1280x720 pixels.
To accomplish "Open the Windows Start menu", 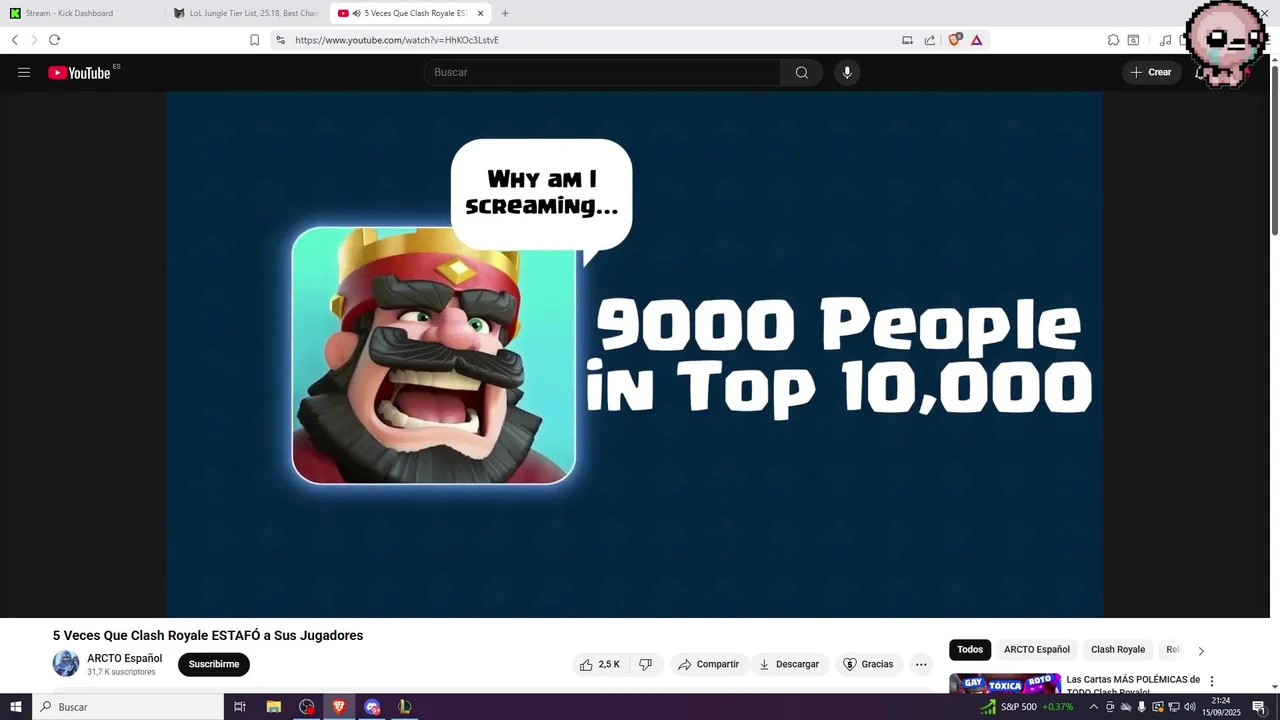I will click(16, 707).
